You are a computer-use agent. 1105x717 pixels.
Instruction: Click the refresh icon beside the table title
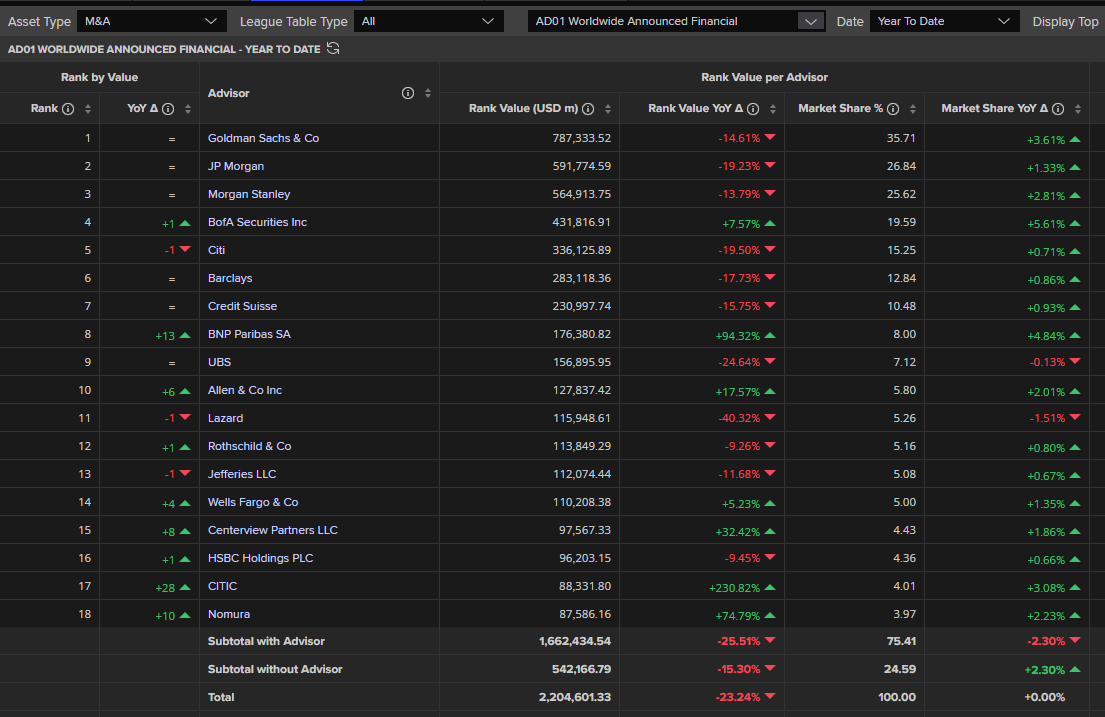coord(333,49)
